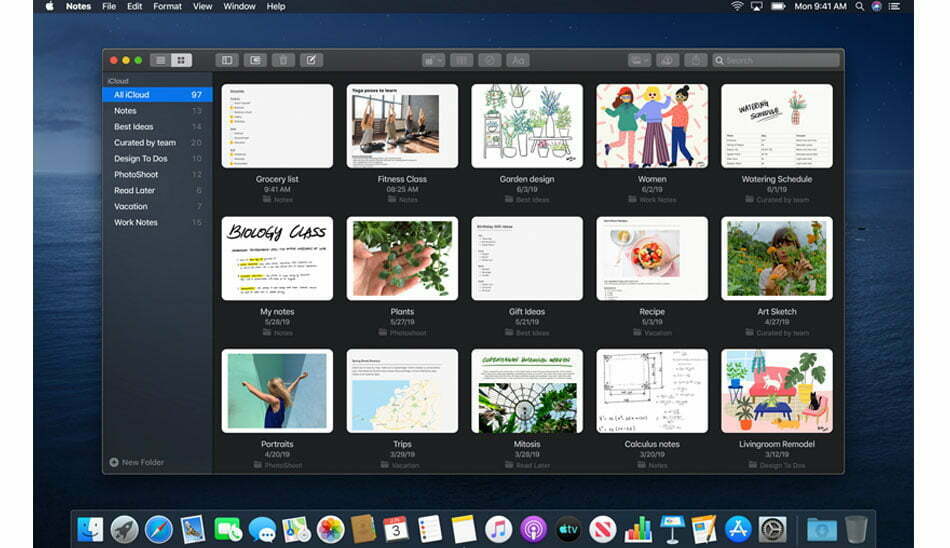Viewport: 950px width, 548px height.
Task: Open the Notes app from the Dock
Action: pos(464,529)
